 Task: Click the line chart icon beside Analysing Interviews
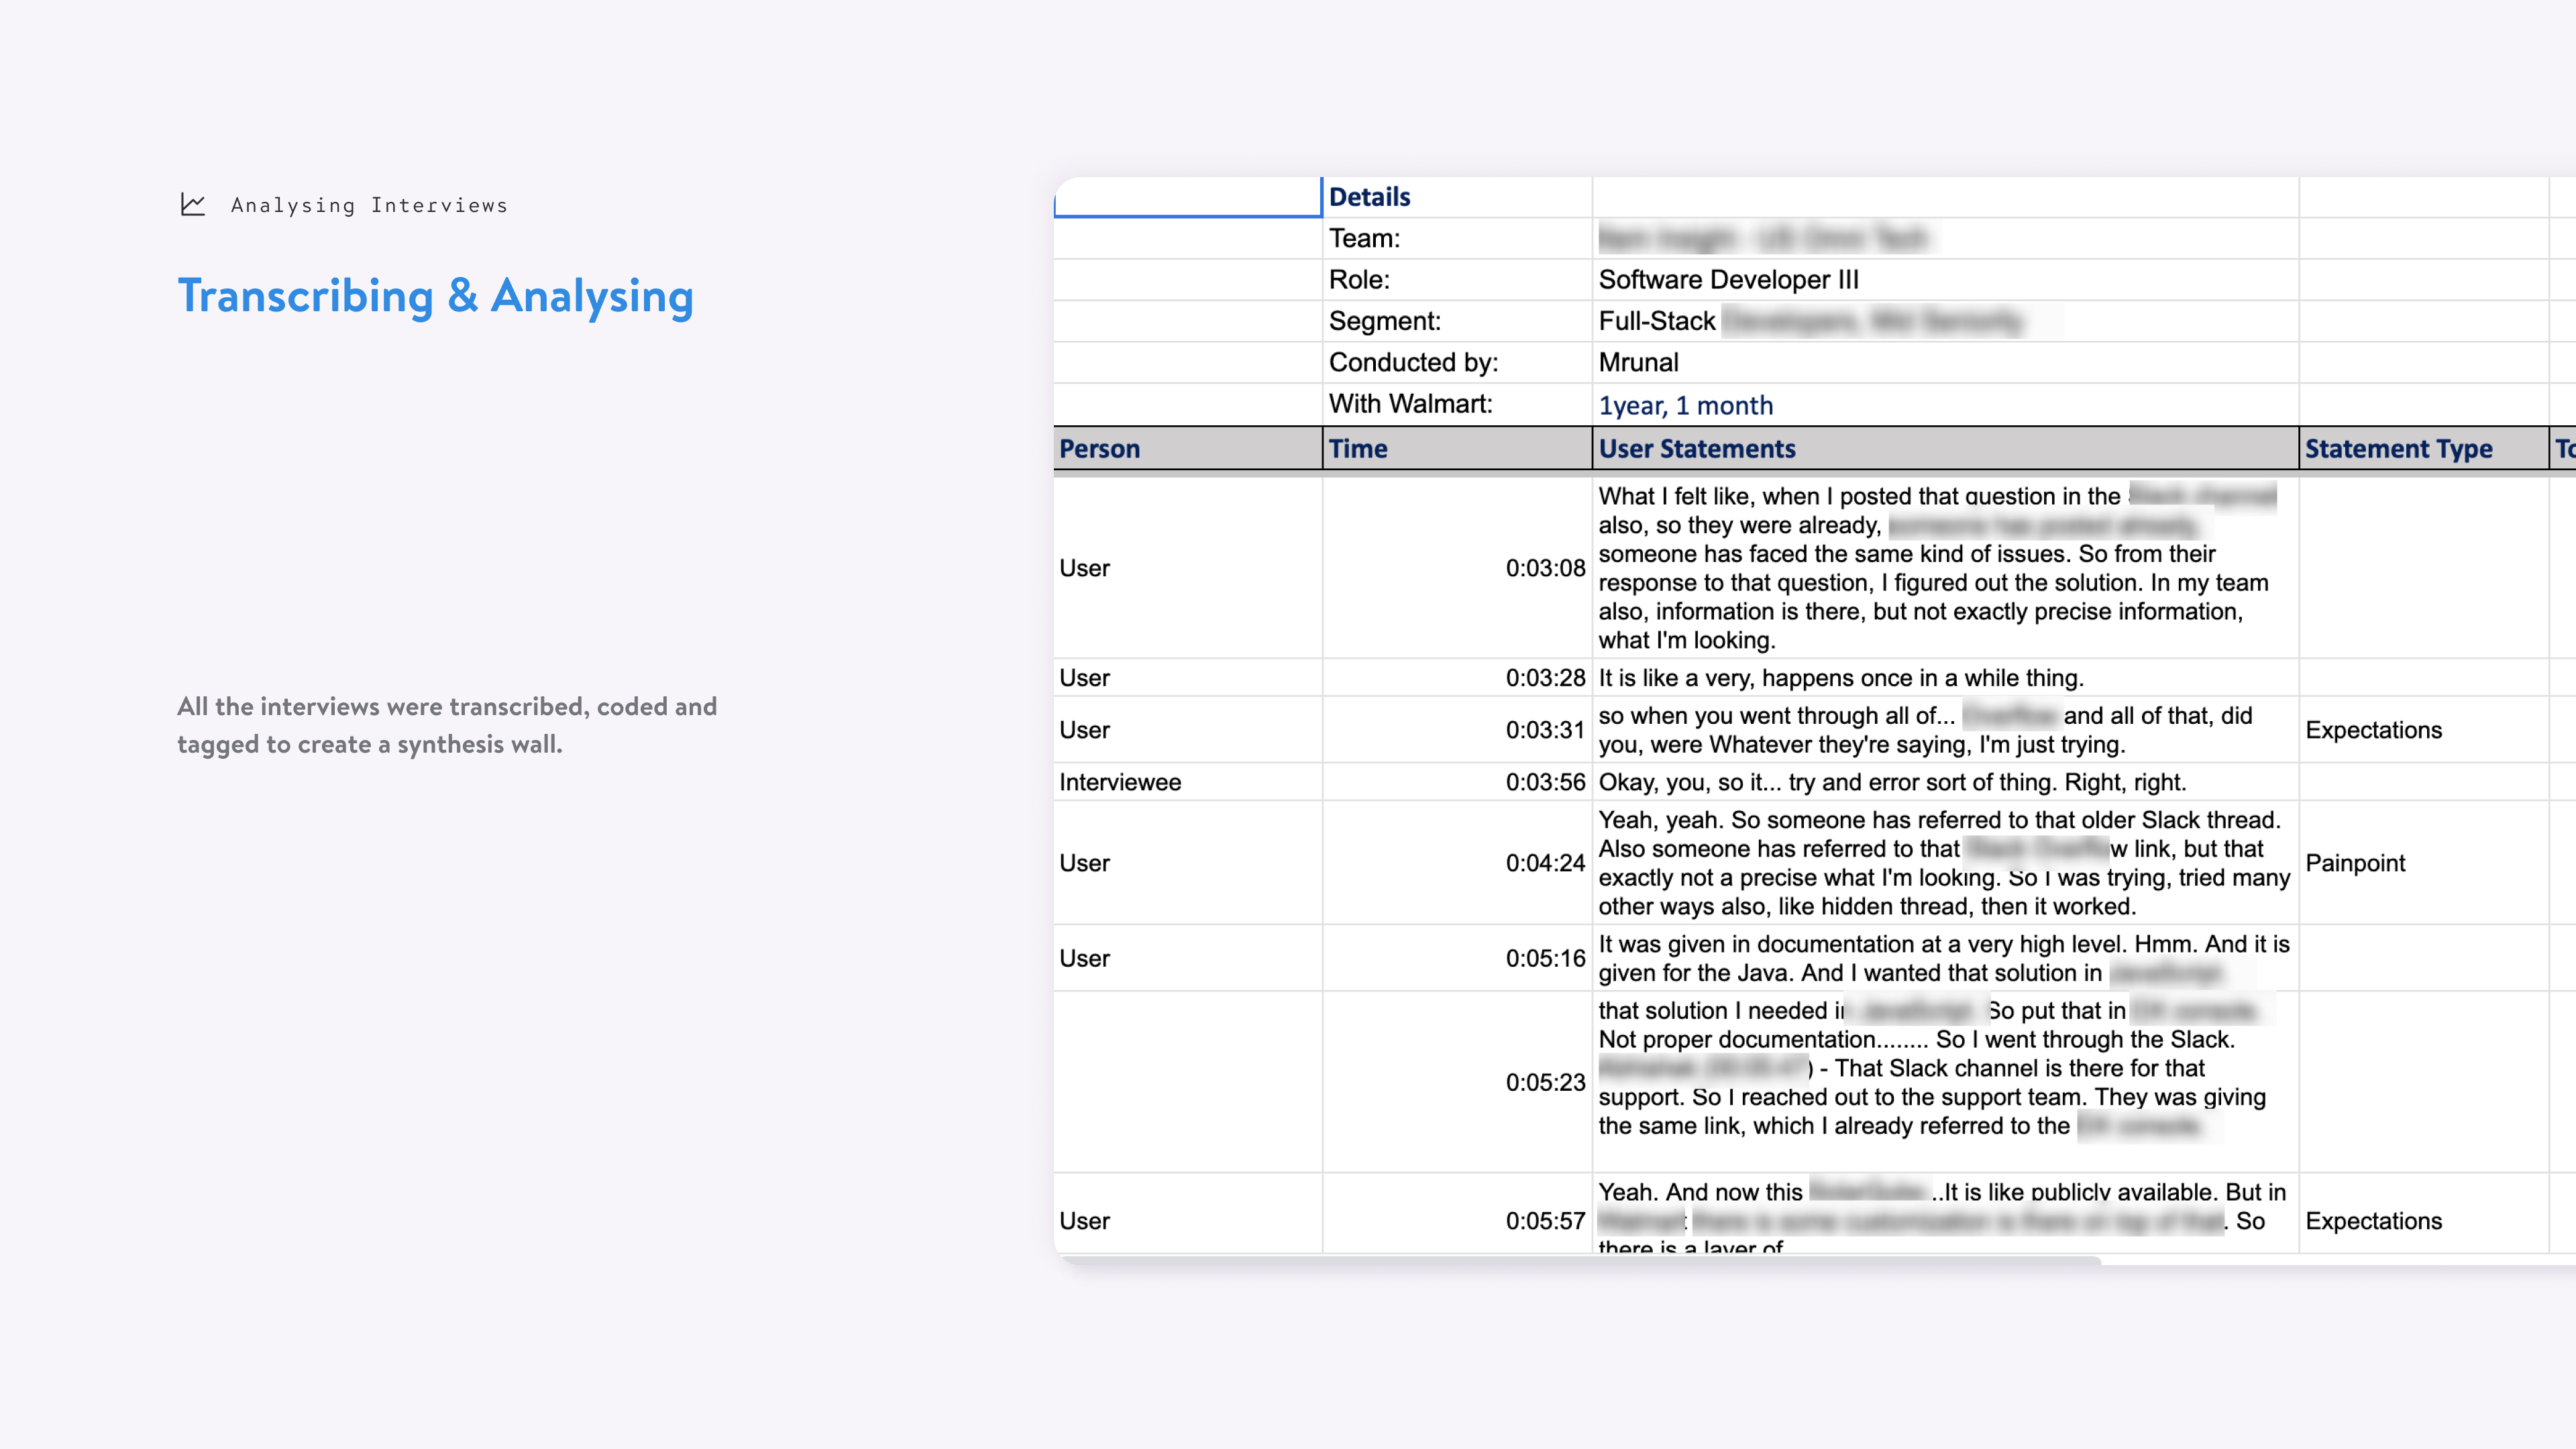click(193, 204)
